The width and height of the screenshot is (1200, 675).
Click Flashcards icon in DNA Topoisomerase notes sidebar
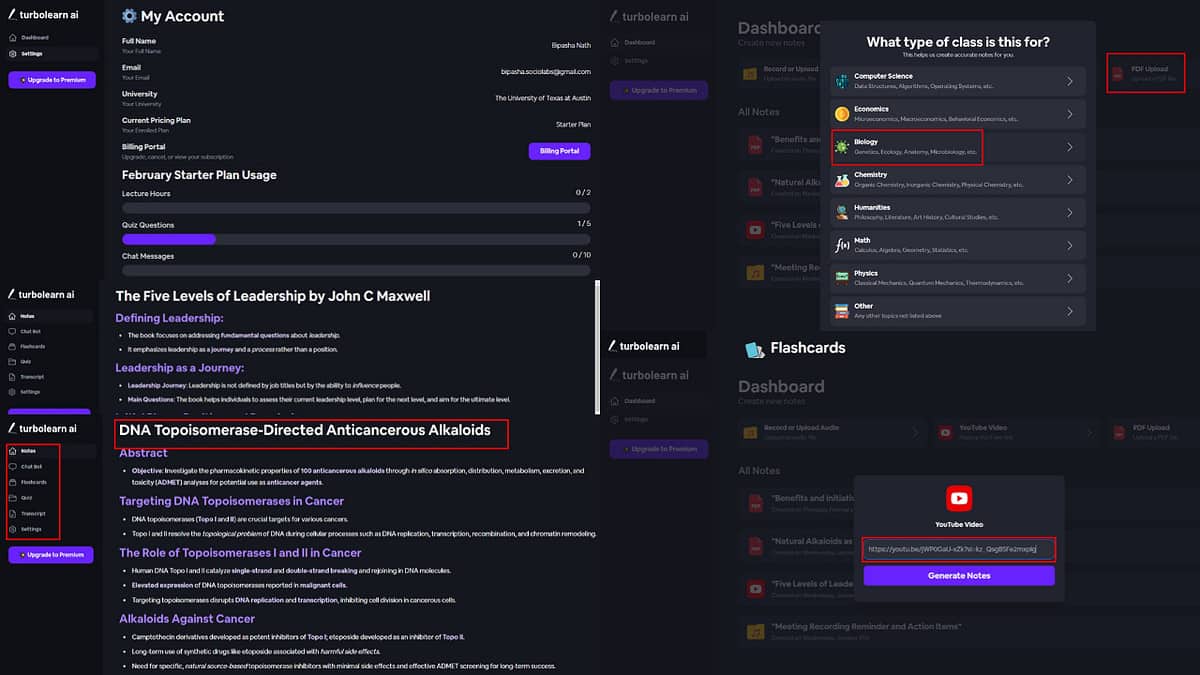(12, 482)
